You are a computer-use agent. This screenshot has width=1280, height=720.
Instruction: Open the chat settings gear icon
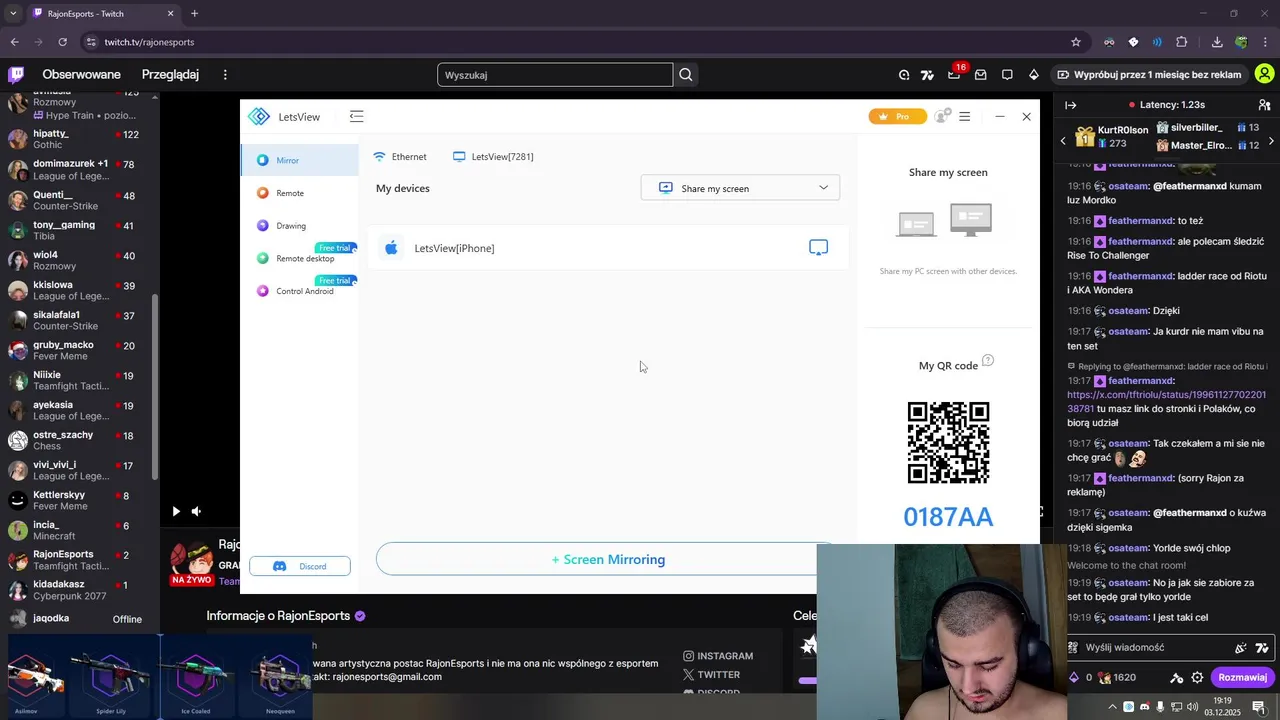pos(1197,677)
